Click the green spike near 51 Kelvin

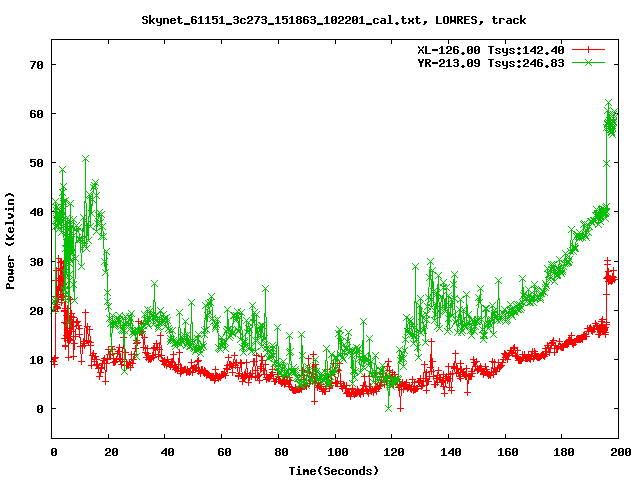(x=86, y=158)
